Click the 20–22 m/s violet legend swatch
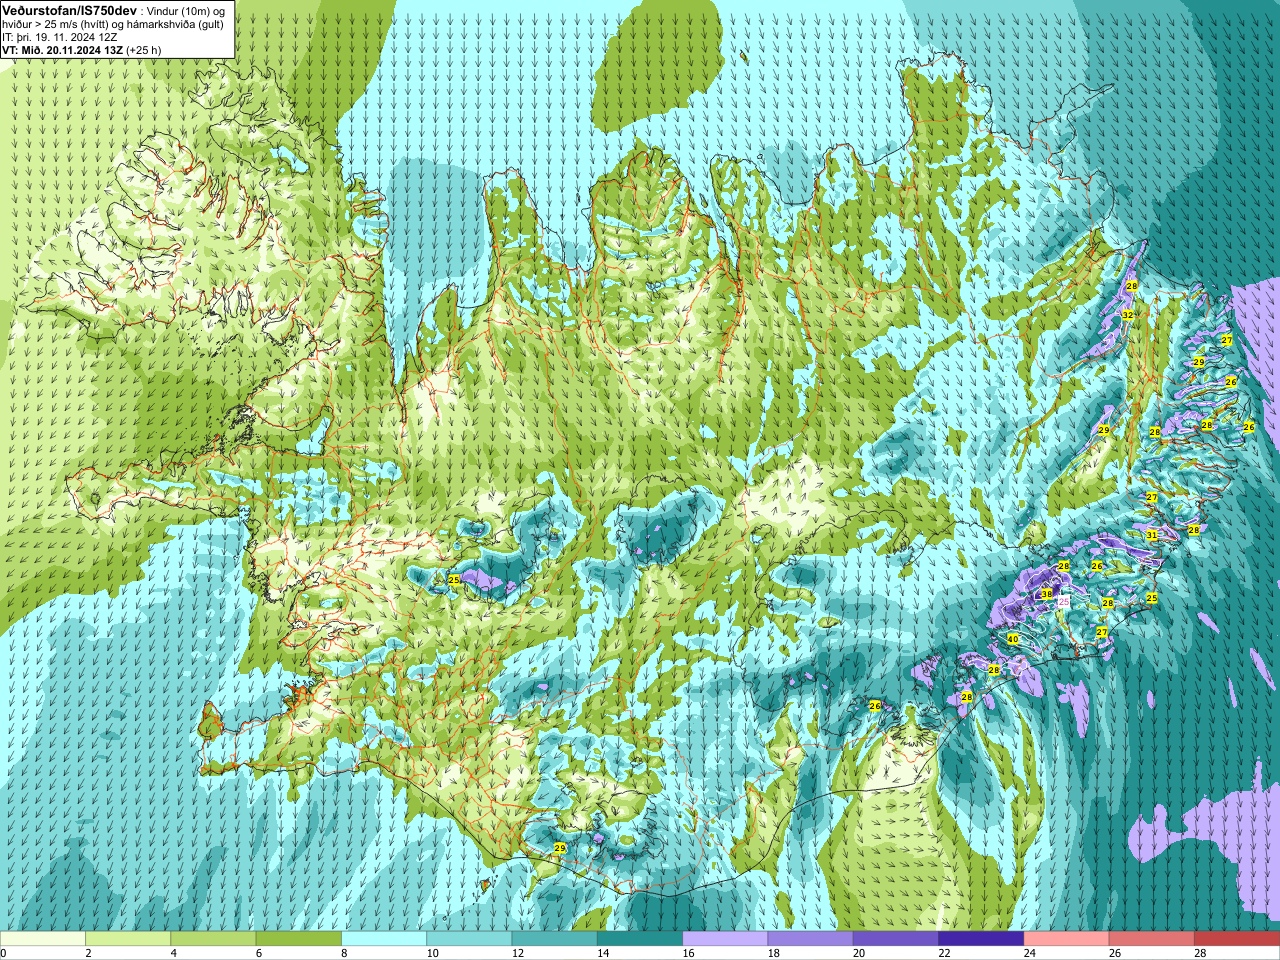Viewport: 1280px width, 960px height. coord(896,939)
